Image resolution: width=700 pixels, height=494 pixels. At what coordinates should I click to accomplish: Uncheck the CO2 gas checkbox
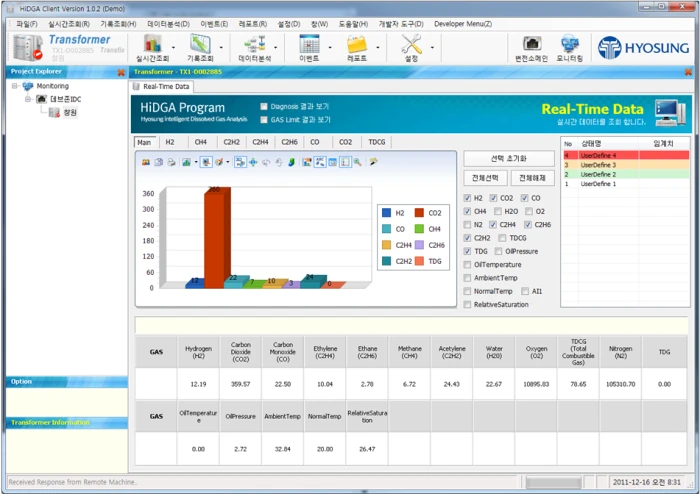[x=493, y=198]
